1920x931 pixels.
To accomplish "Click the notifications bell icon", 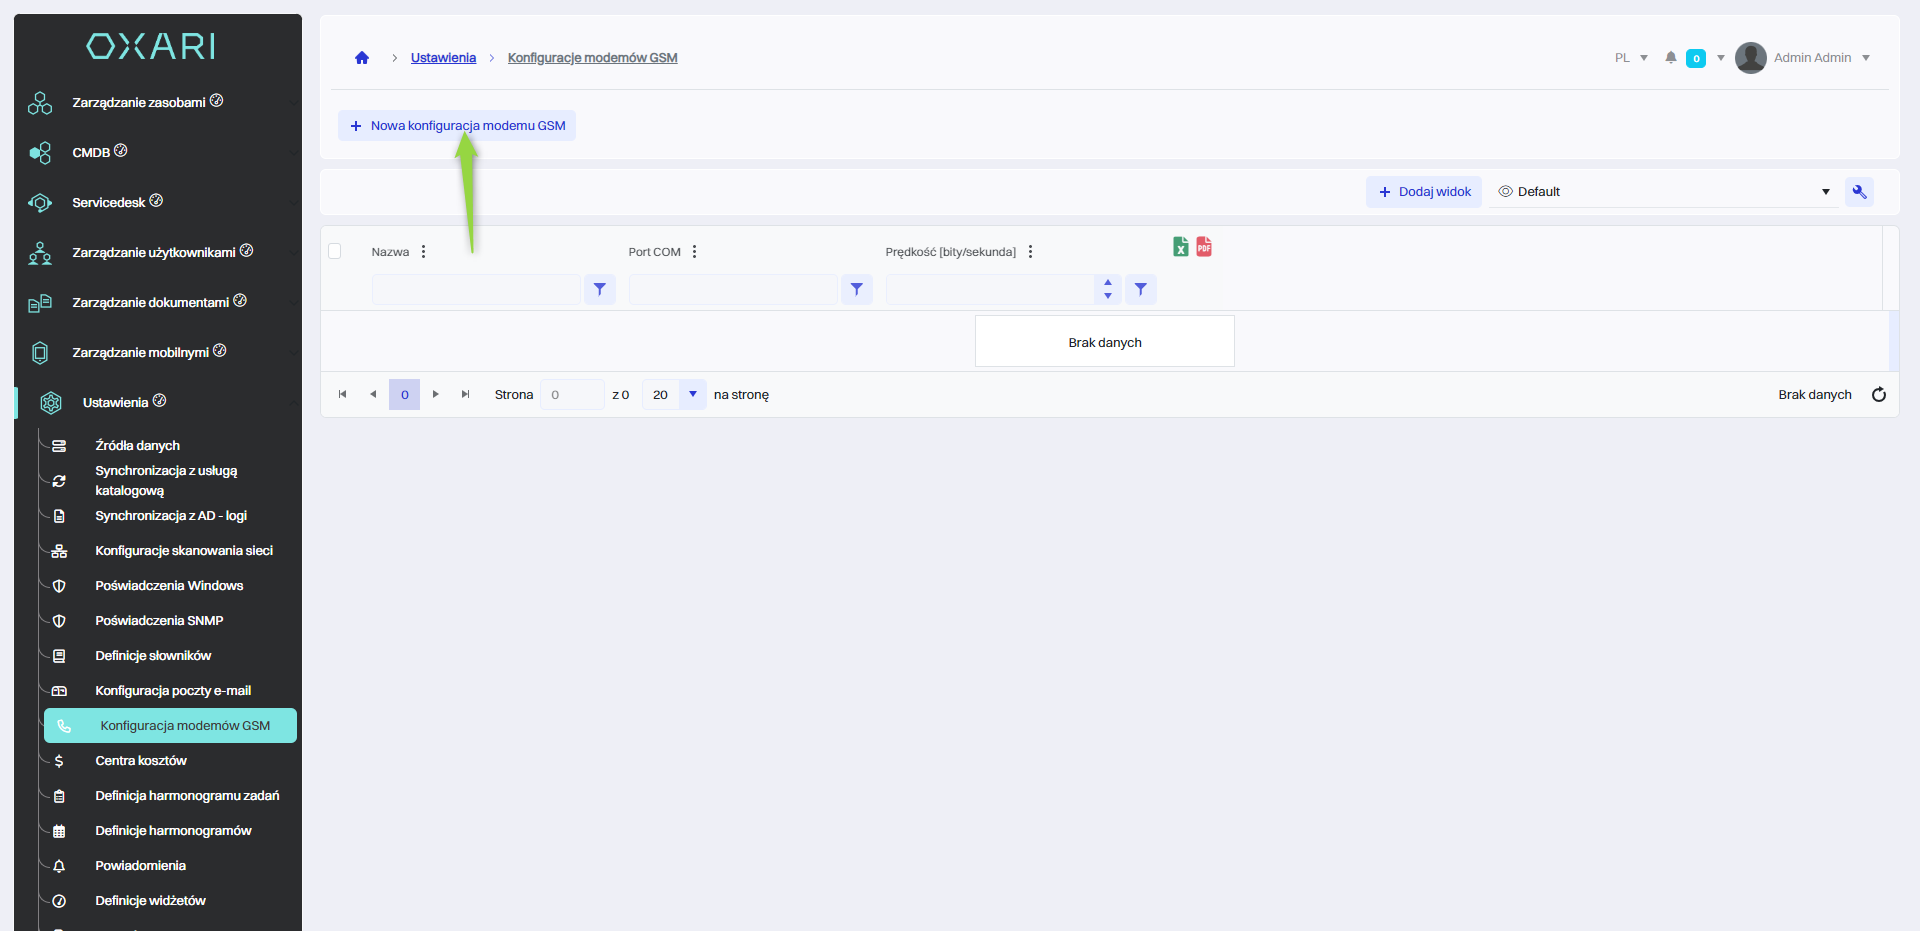I will point(1670,58).
